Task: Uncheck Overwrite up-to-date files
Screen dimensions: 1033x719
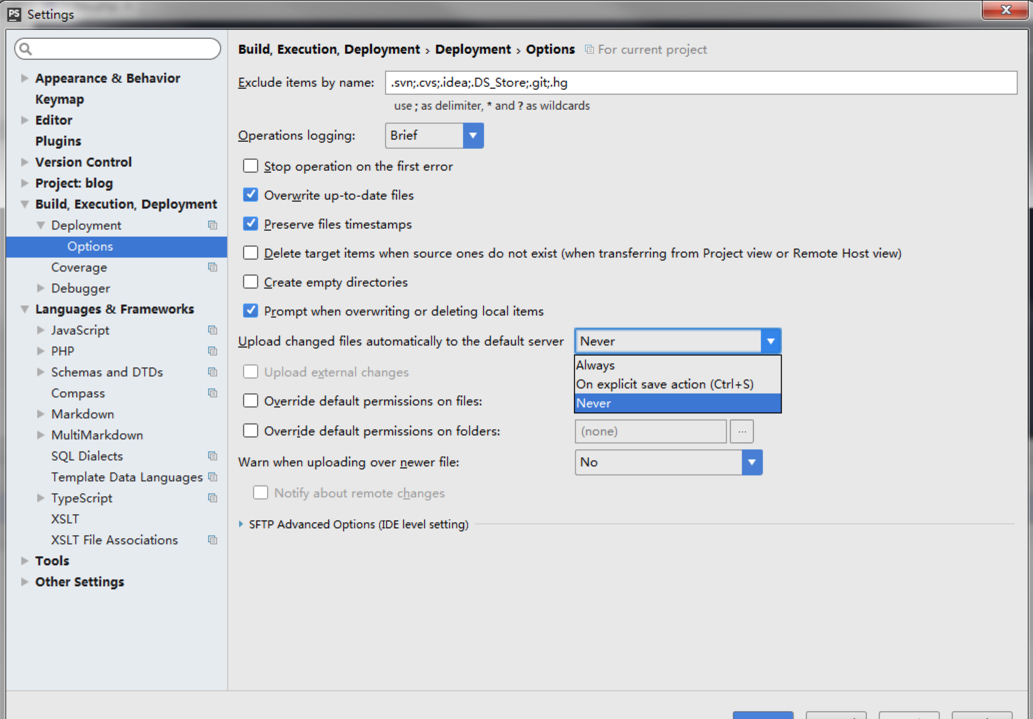Action: click(x=250, y=195)
